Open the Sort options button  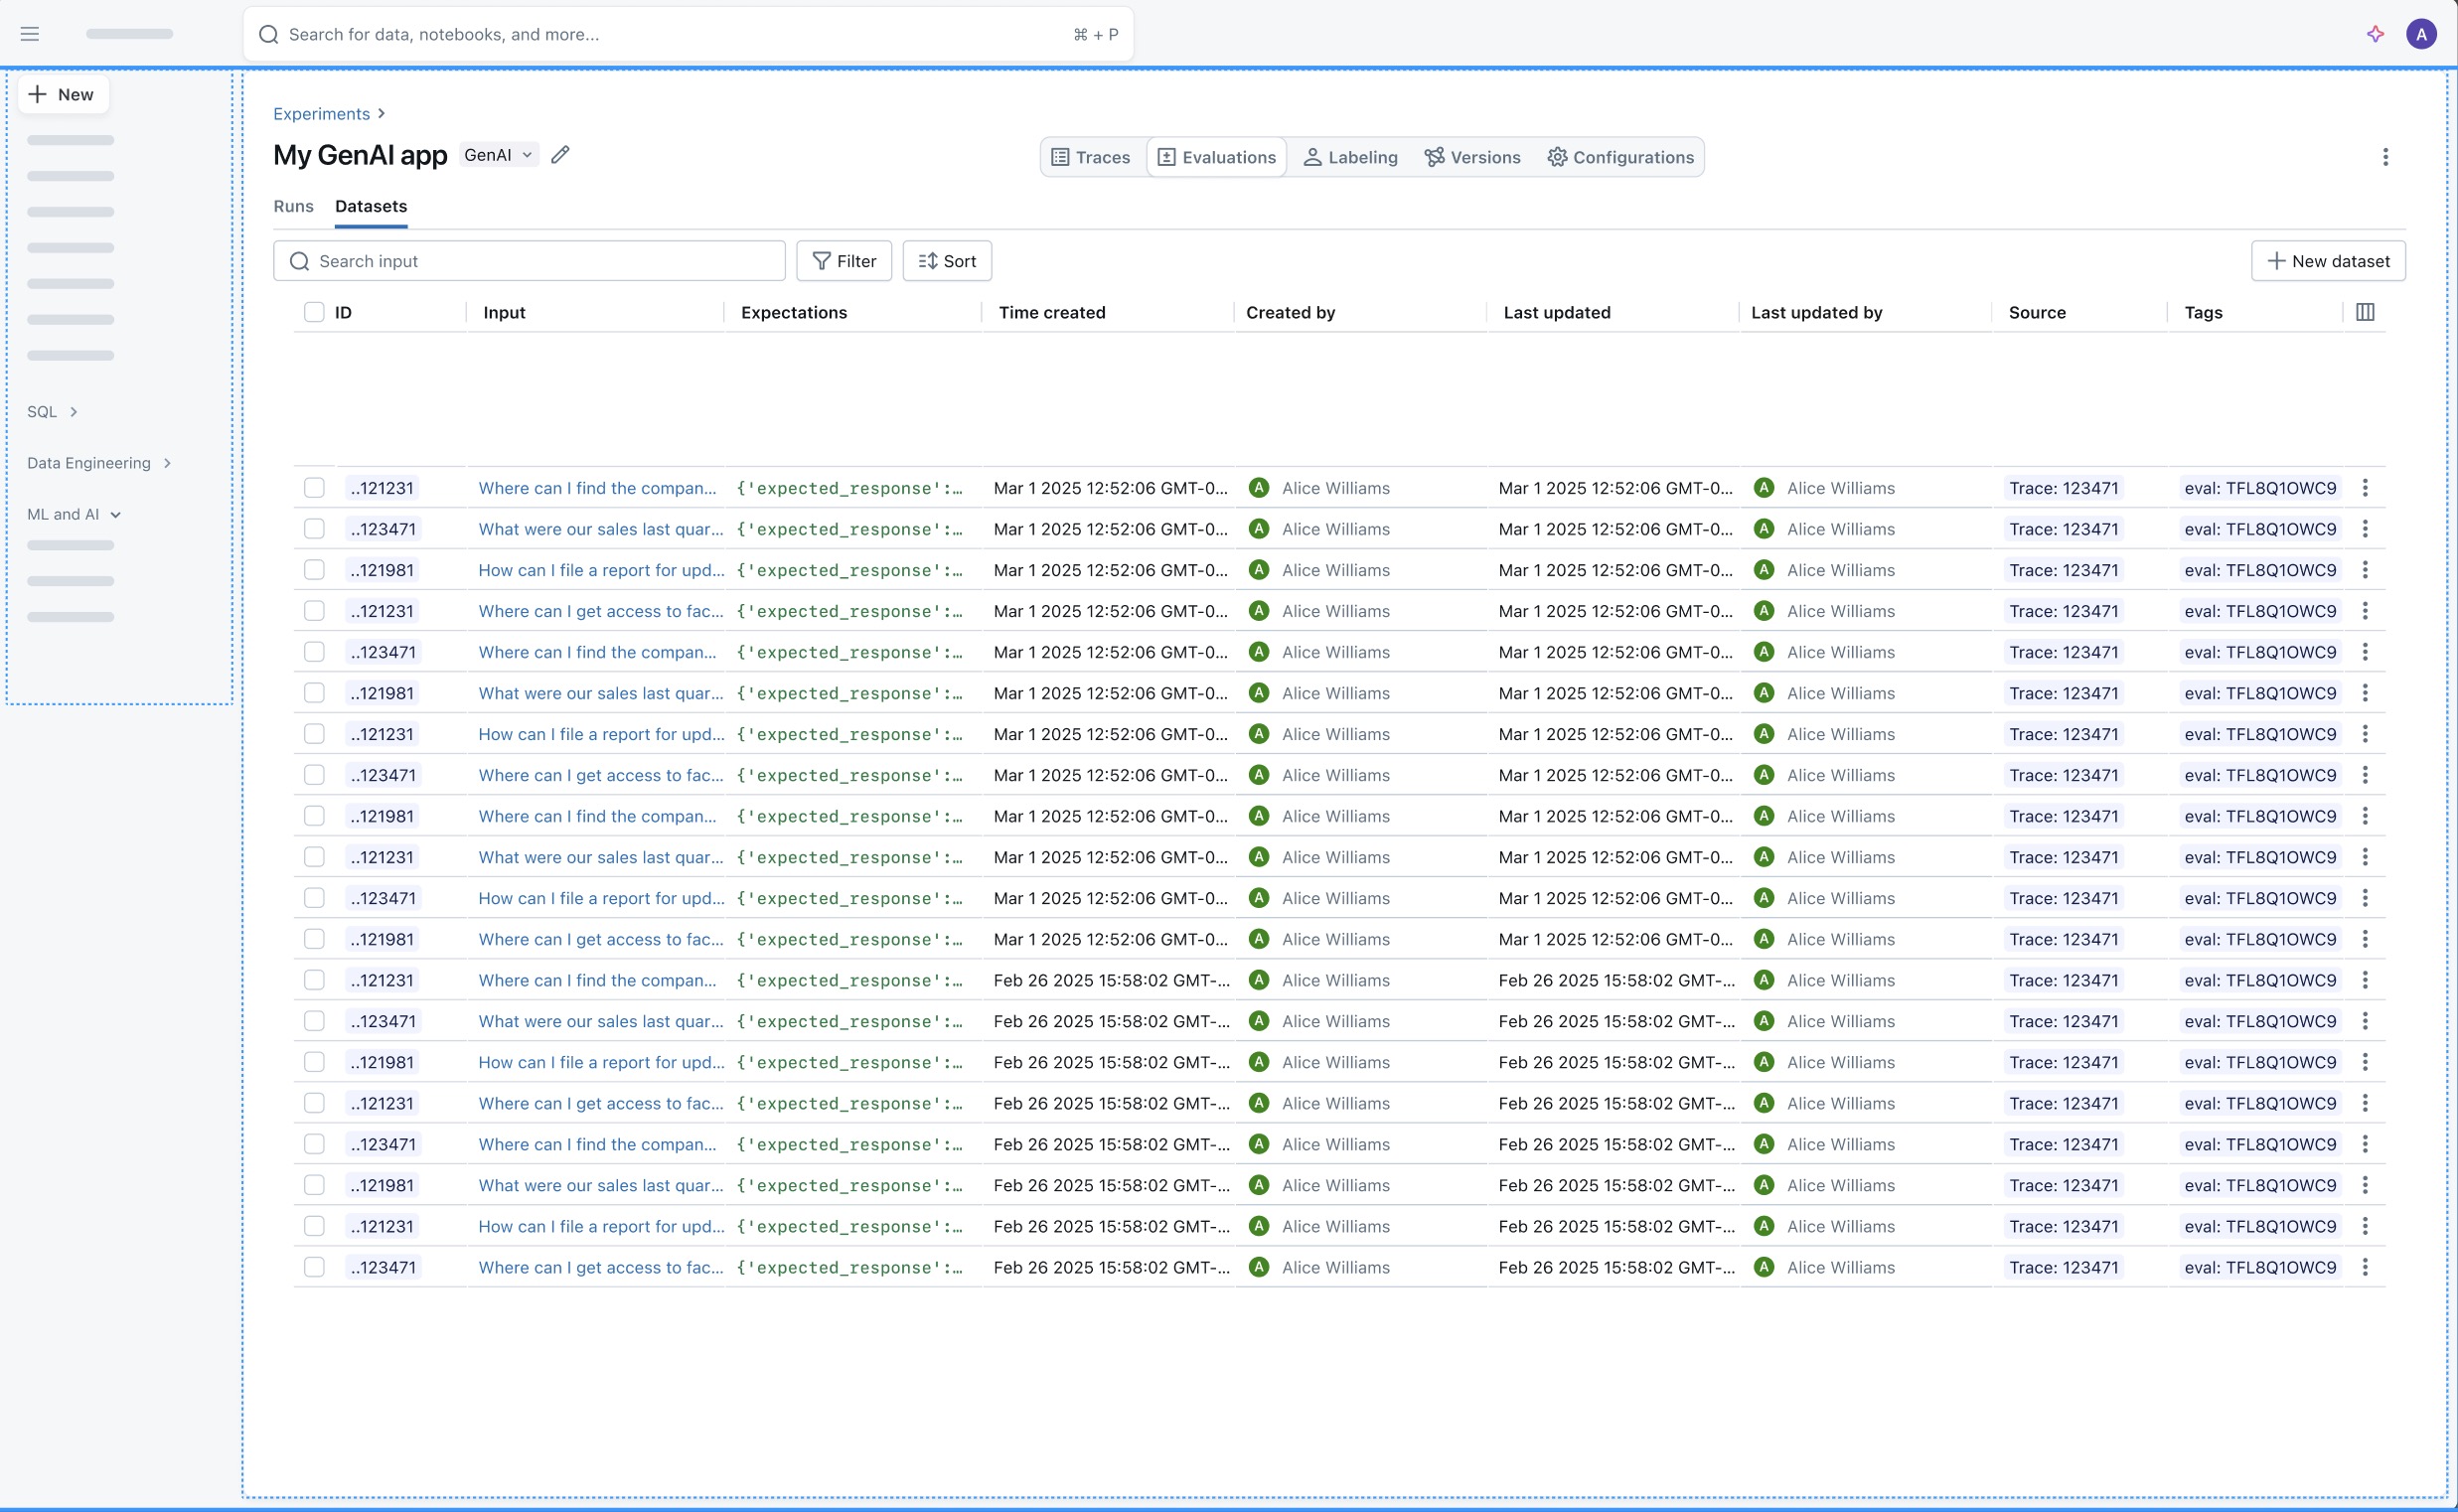click(947, 261)
